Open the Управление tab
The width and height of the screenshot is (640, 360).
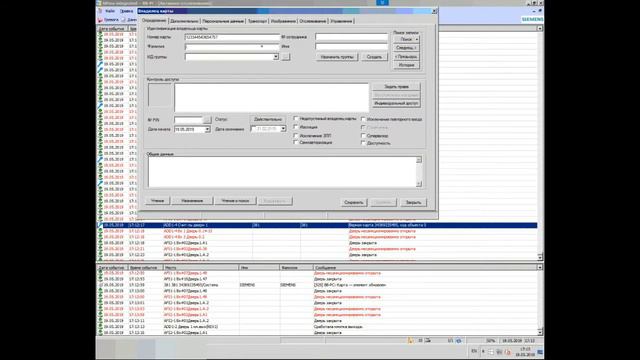pos(341,21)
